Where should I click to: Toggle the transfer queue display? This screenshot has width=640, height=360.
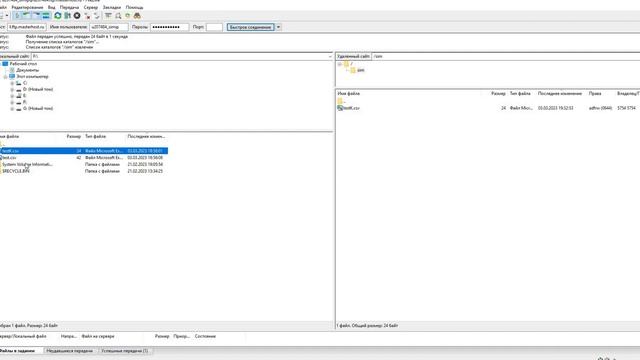pyautogui.click(x=46, y=16)
